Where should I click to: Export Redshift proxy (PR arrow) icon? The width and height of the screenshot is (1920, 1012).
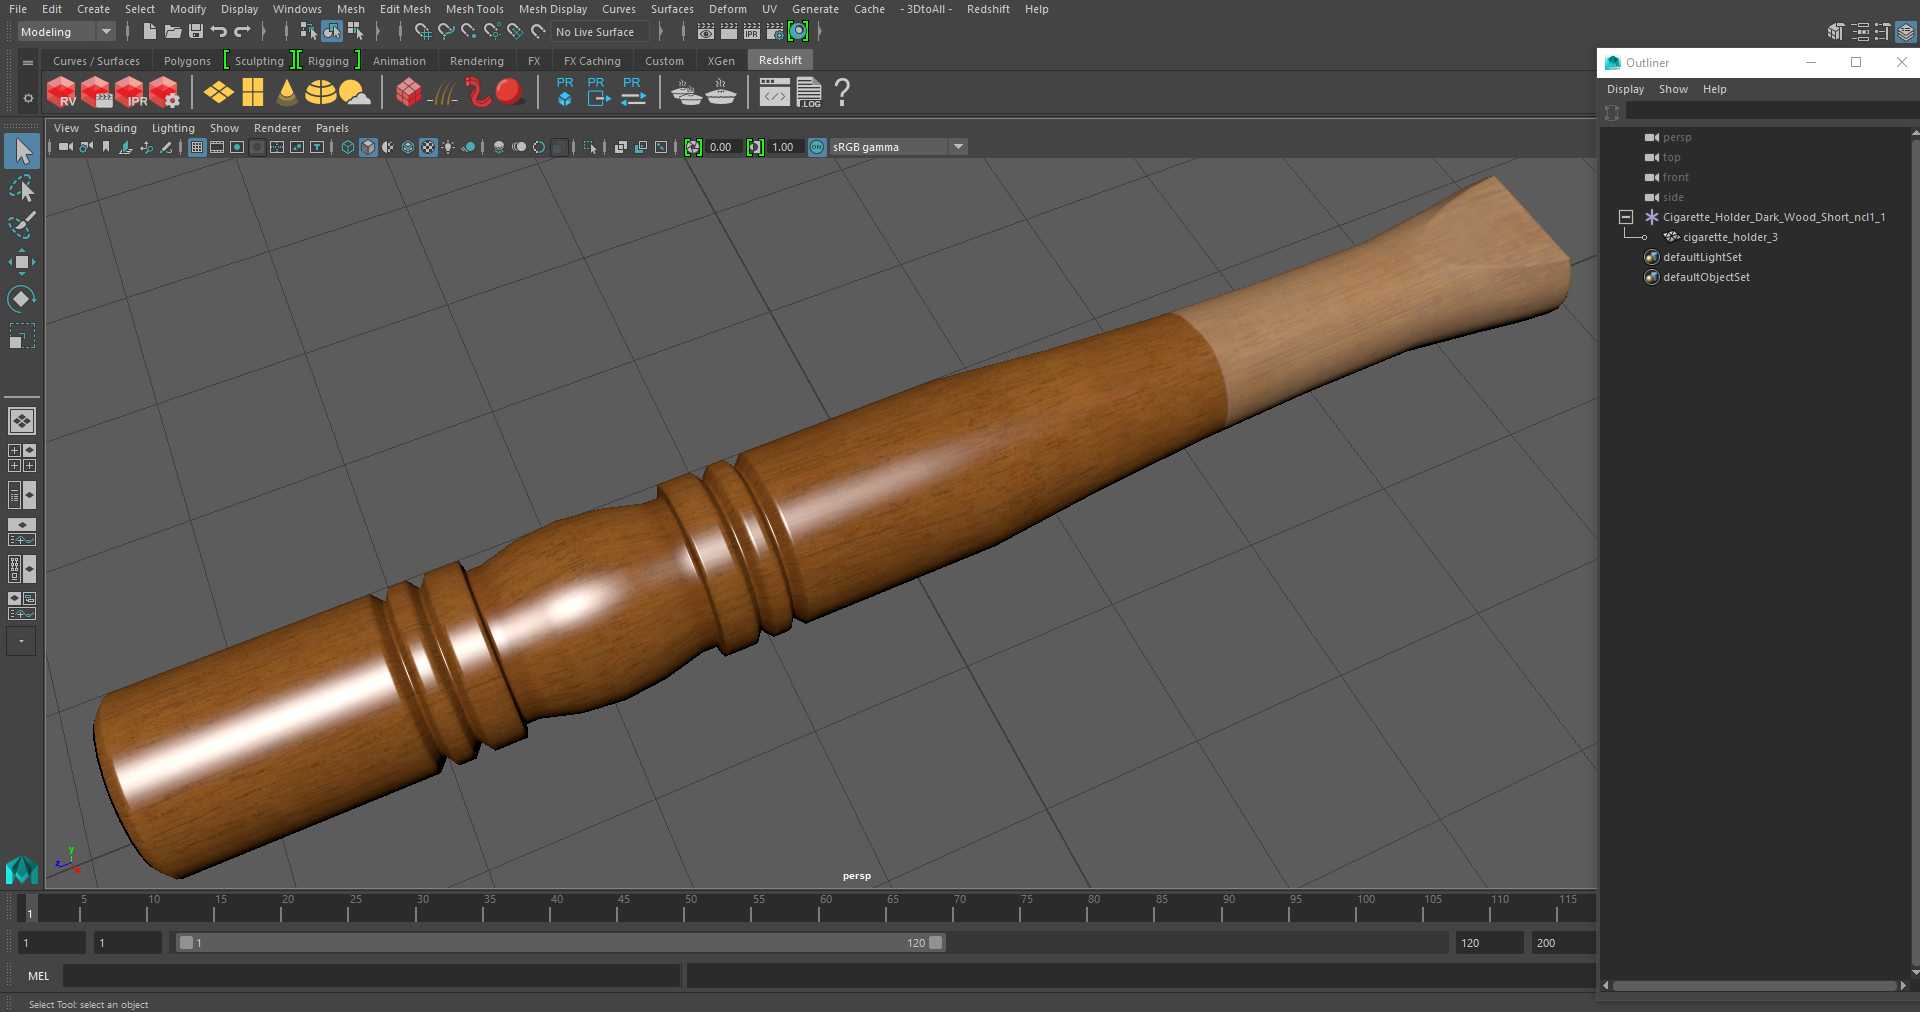point(597,92)
